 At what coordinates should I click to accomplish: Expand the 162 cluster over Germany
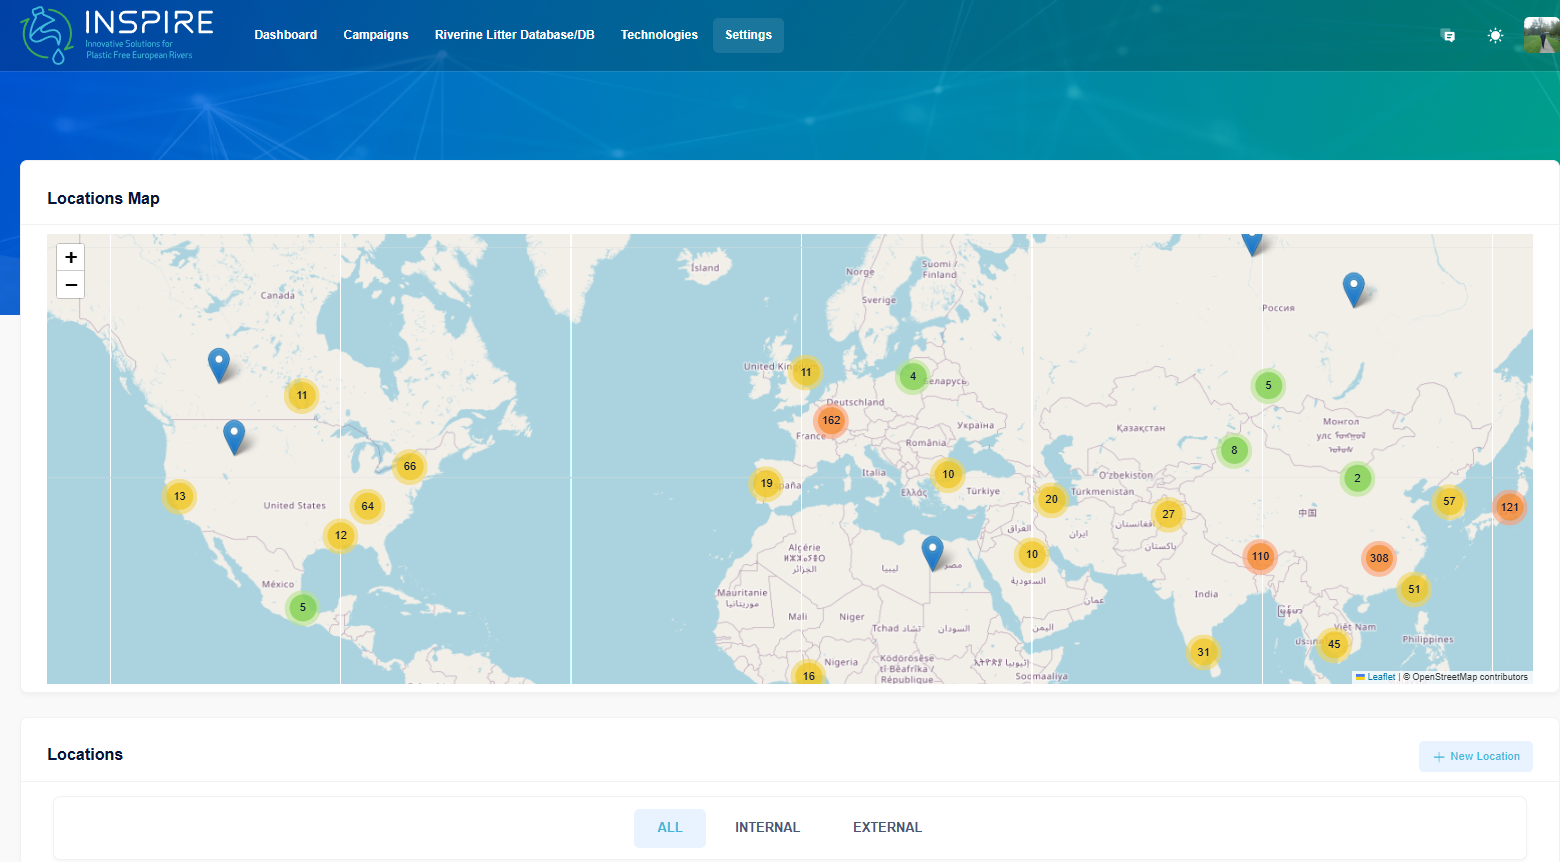[831, 421]
